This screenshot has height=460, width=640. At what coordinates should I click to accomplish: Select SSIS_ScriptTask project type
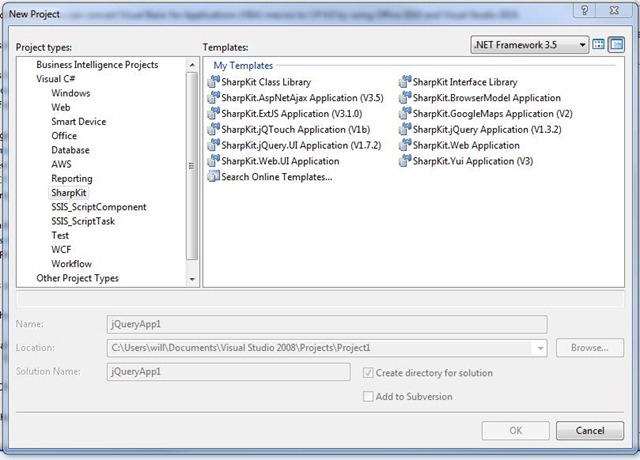click(83, 221)
